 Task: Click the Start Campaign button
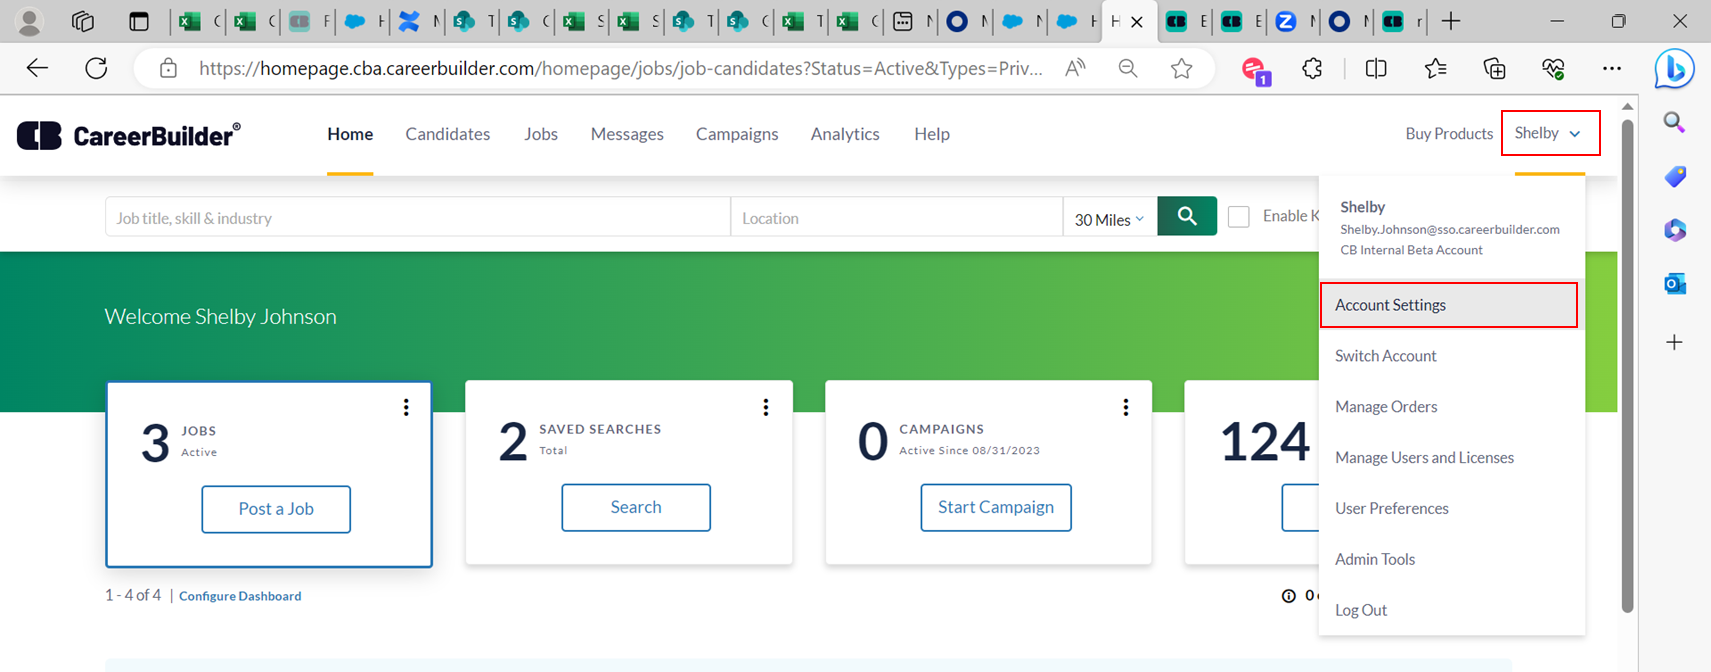click(995, 507)
